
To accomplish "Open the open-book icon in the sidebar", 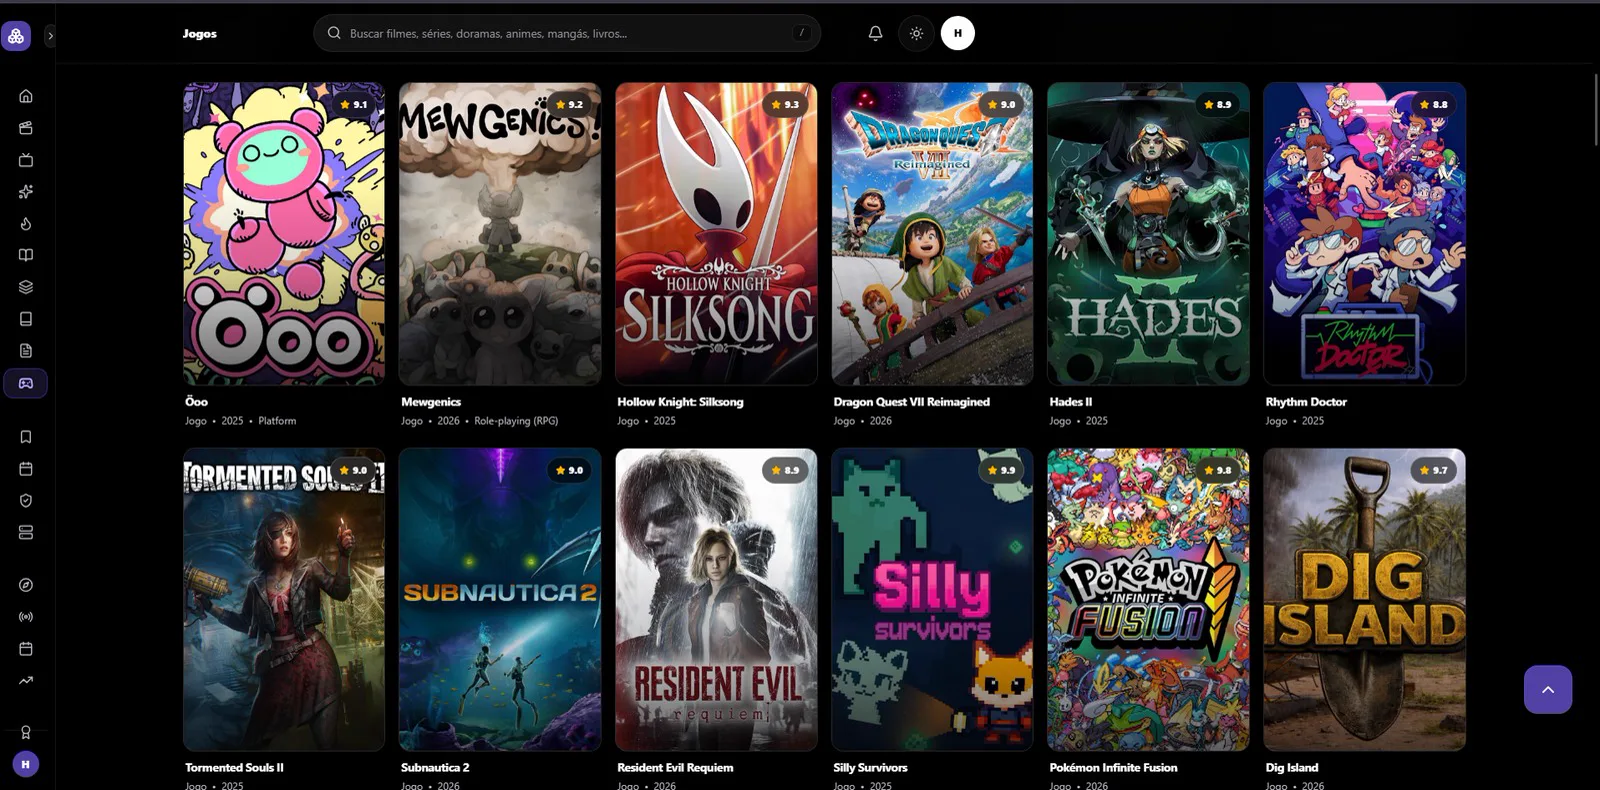I will (26, 255).
